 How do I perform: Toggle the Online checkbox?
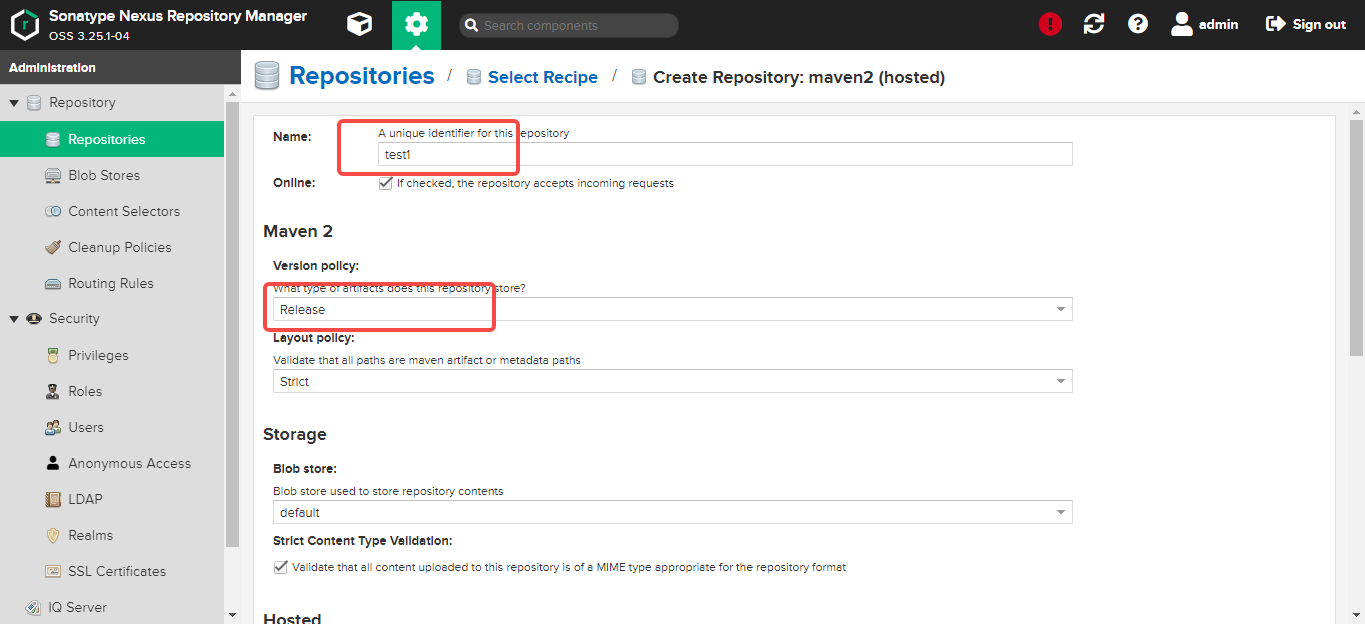pos(385,183)
